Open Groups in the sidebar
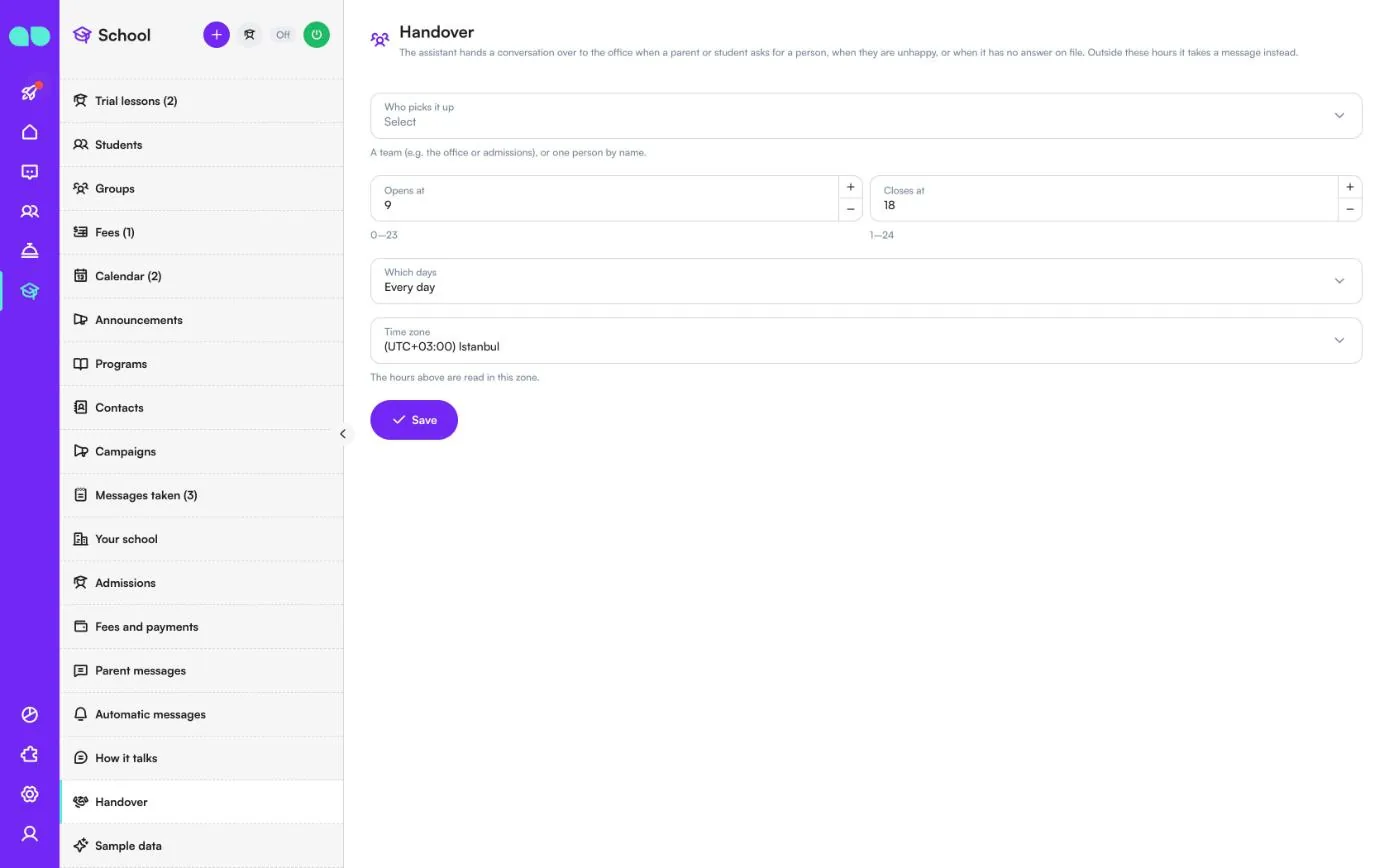This screenshot has height=868, width=1389. [202, 189]
